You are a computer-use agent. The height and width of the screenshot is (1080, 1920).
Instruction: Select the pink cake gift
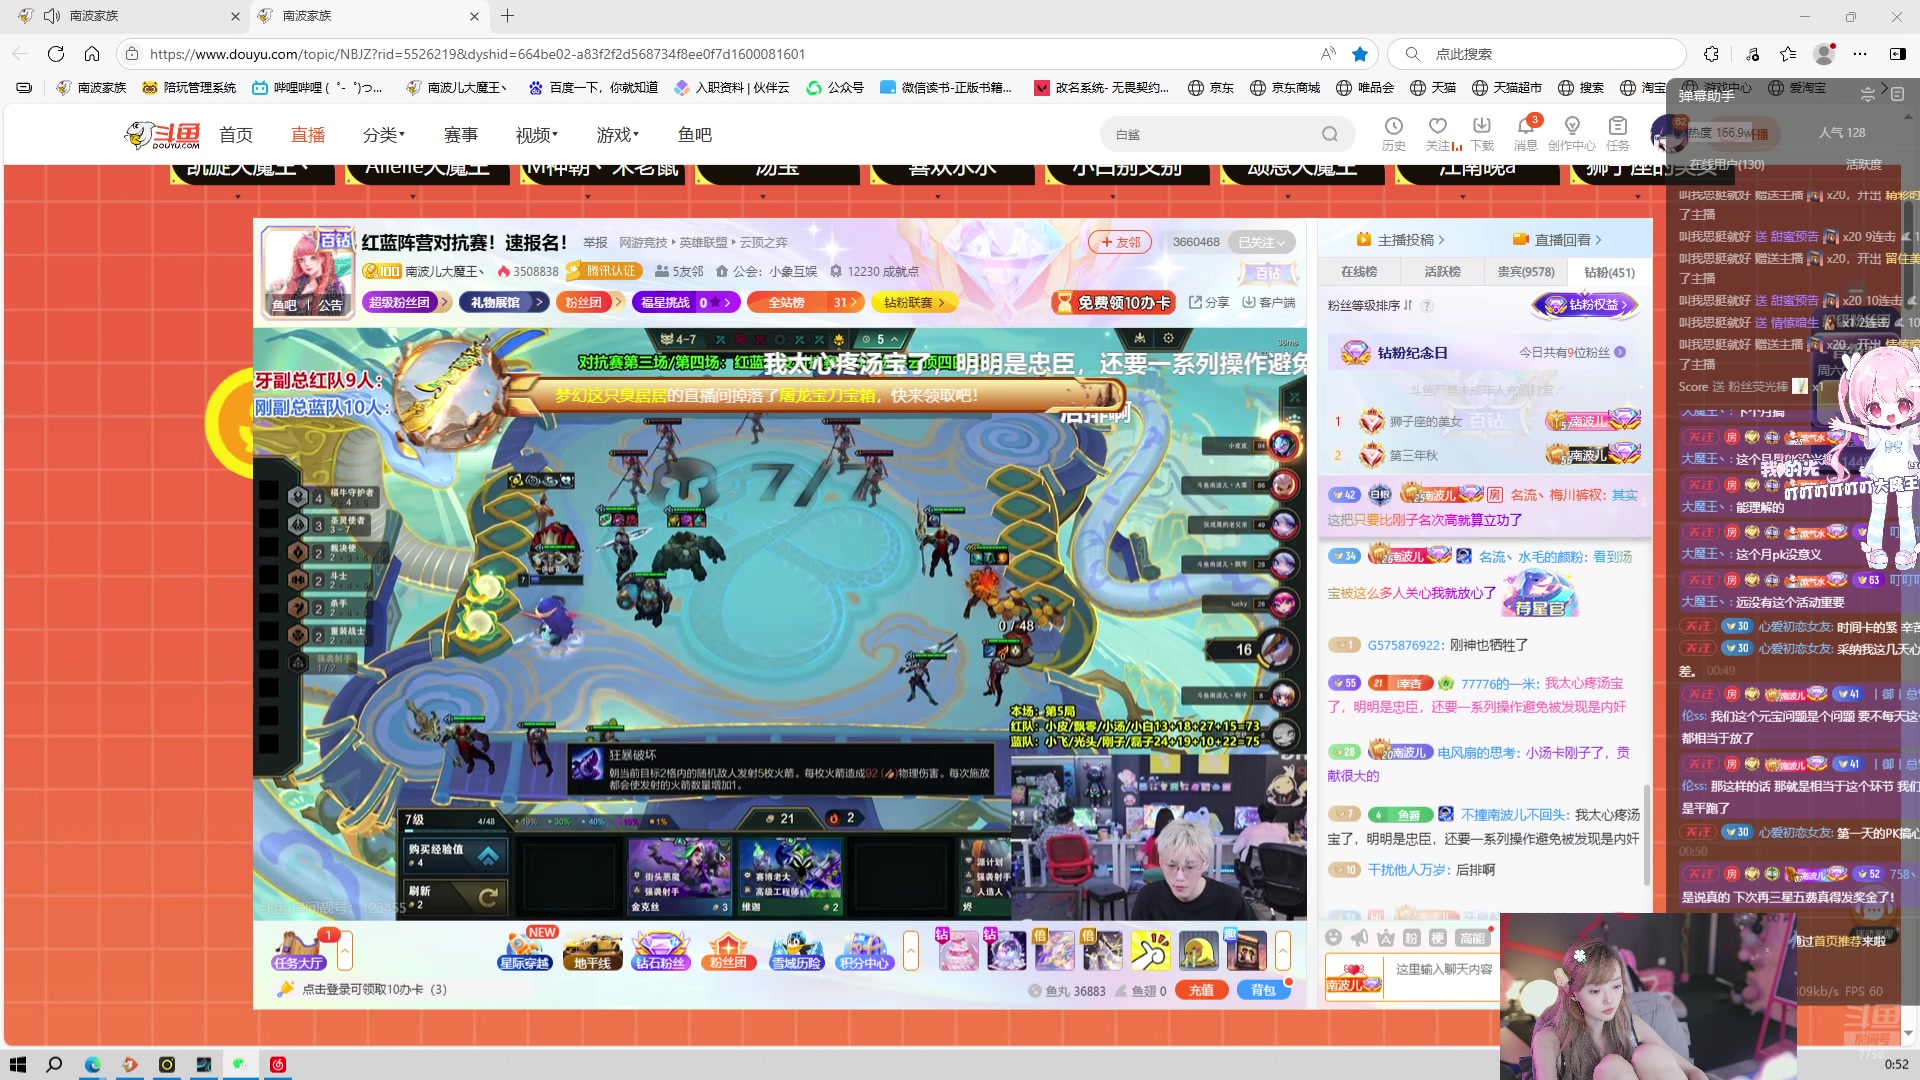958,950
